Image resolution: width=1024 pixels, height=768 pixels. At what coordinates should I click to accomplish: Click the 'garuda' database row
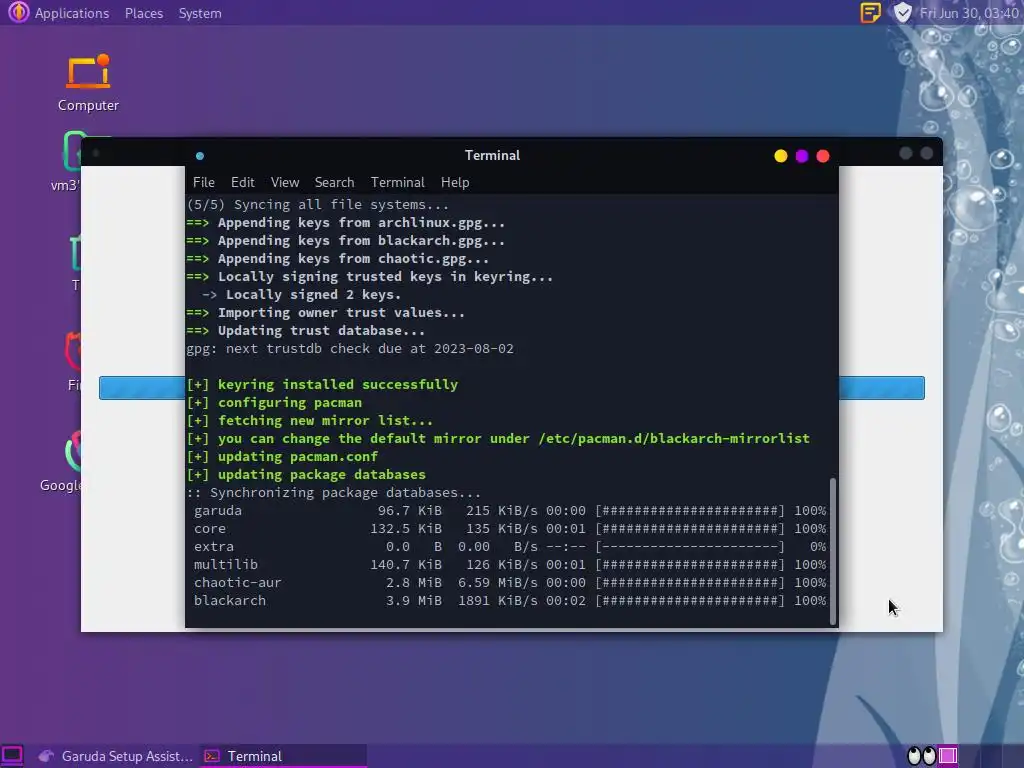(x=509, y=511)
